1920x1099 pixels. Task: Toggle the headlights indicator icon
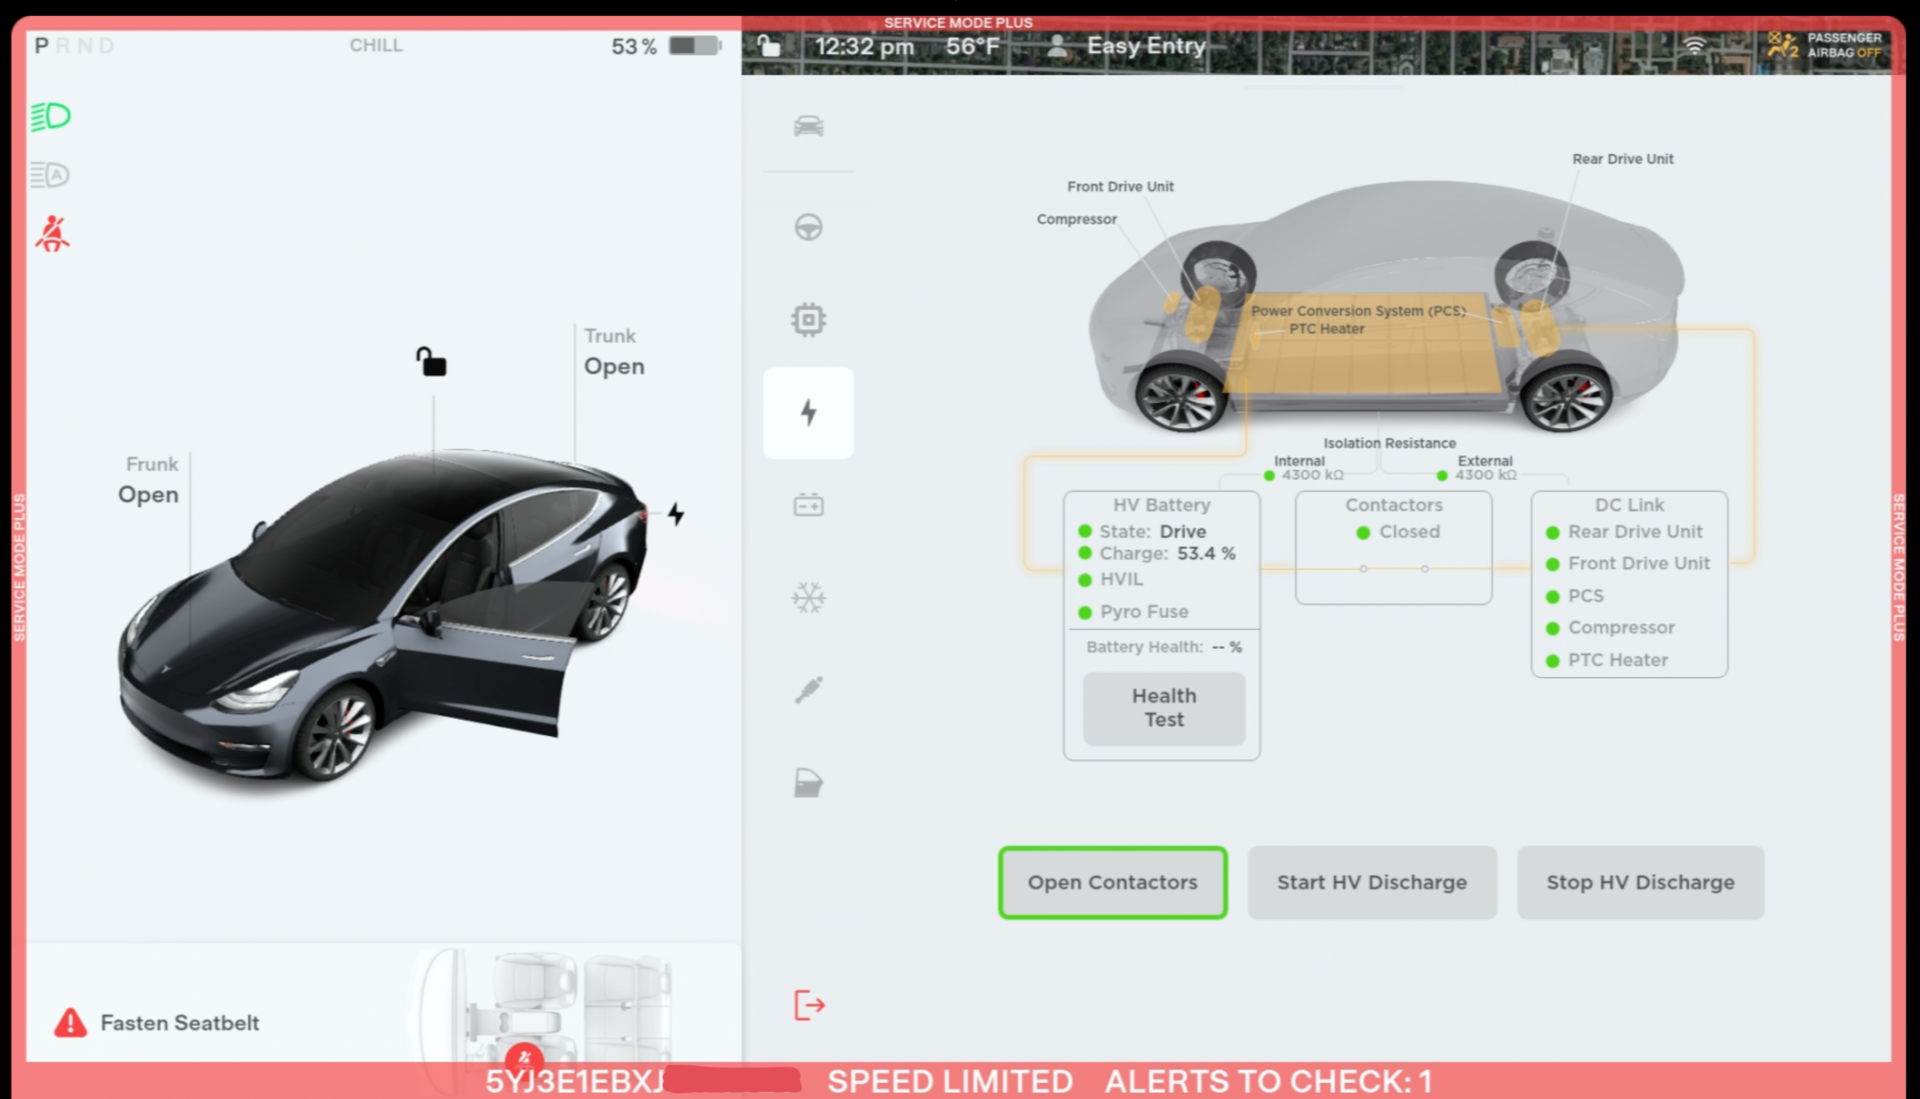pos(50,117)
